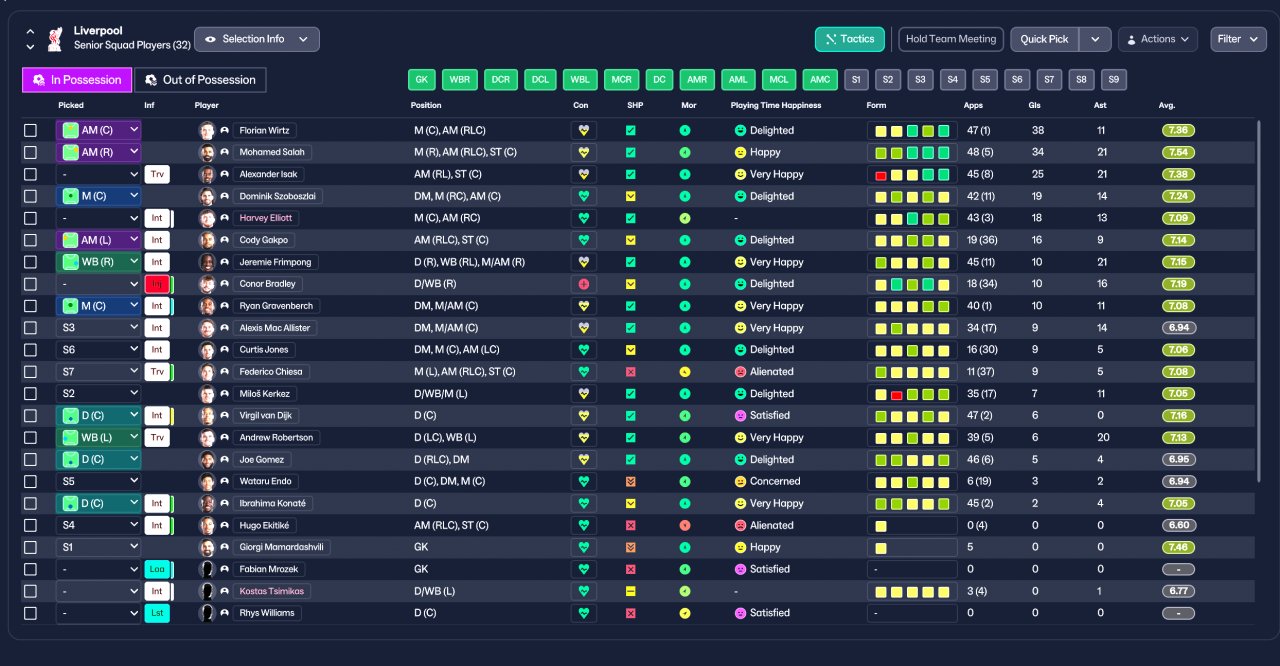Click Miloš Kerkez's form bar
This screenshot has width=1280, height=666.
[x=912, y=393]
